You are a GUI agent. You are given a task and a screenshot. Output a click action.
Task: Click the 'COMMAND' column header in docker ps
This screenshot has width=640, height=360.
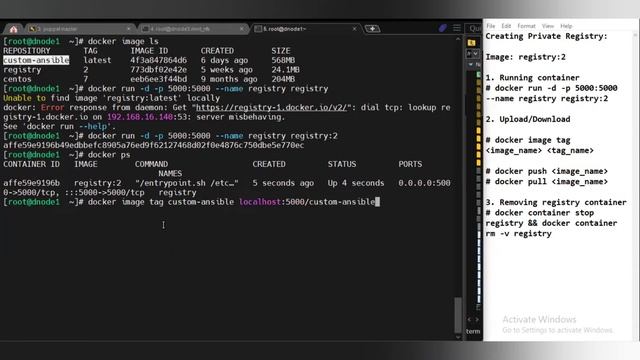151,164
